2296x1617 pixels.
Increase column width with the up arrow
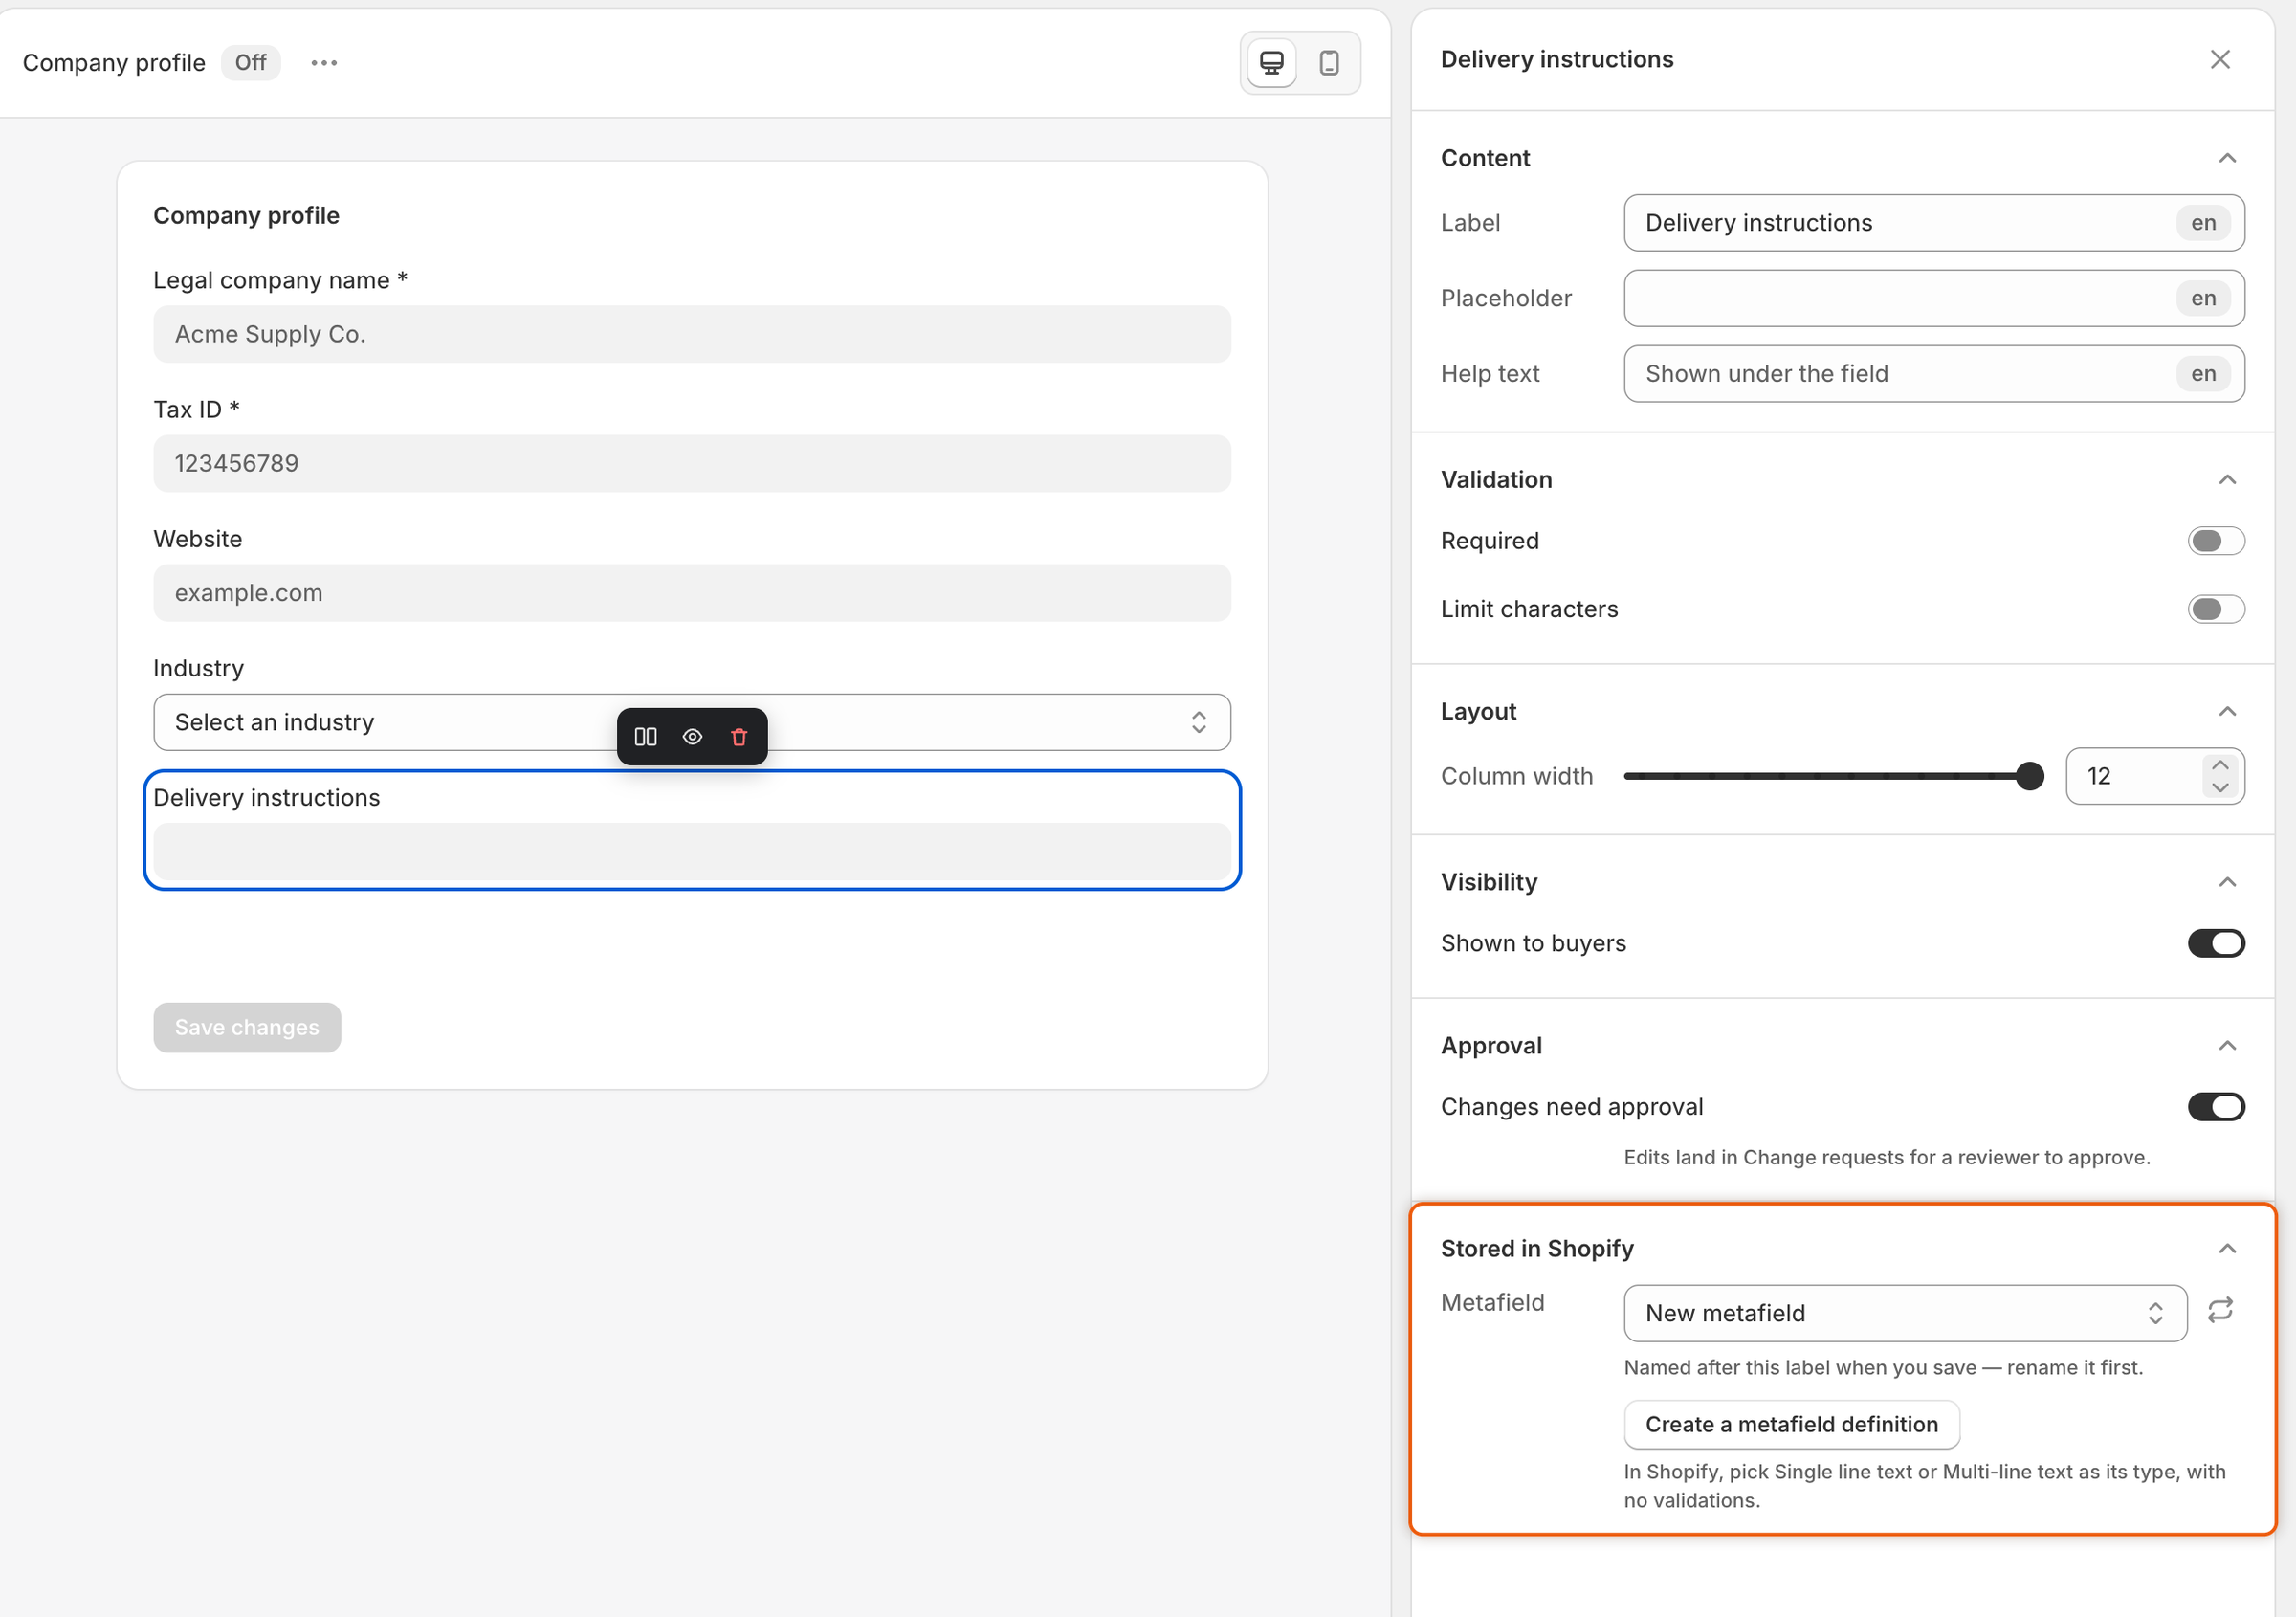tap(2220, 765)
